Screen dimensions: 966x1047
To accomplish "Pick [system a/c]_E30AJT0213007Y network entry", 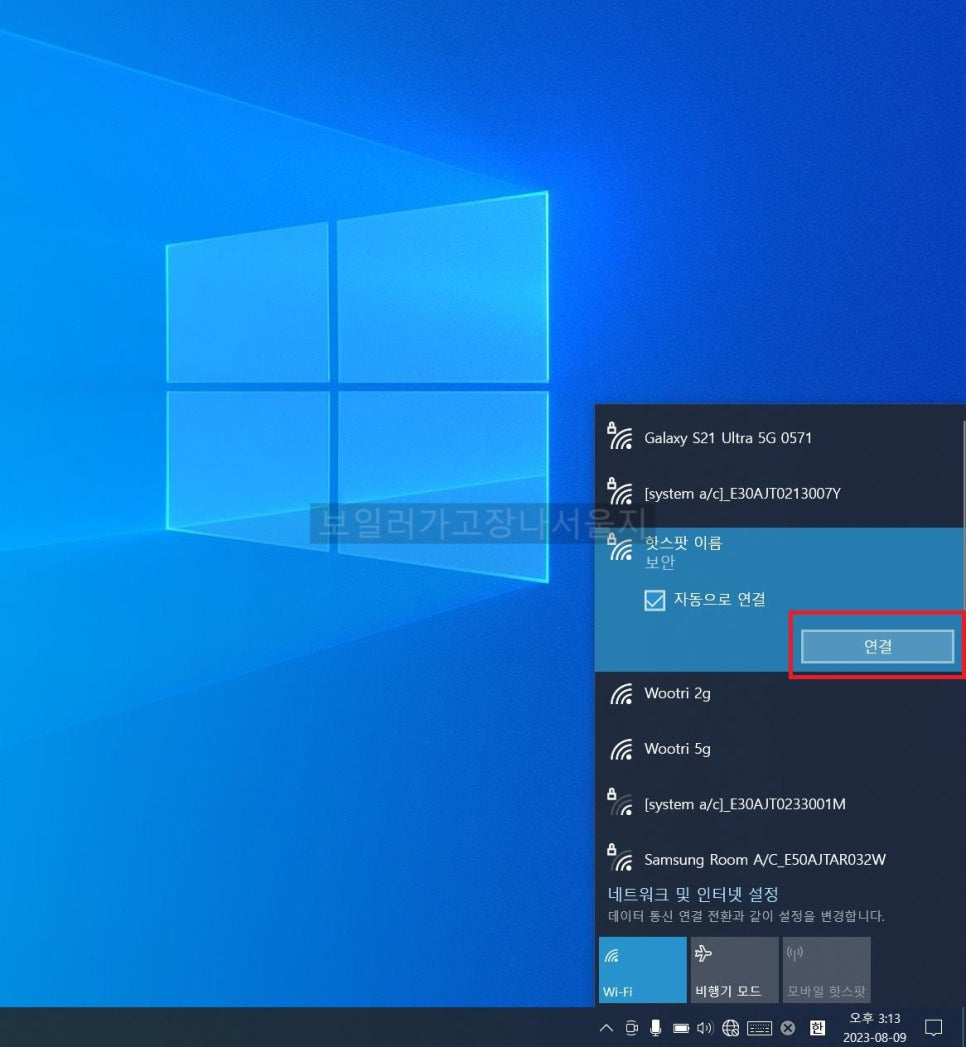I will [779, 493].
